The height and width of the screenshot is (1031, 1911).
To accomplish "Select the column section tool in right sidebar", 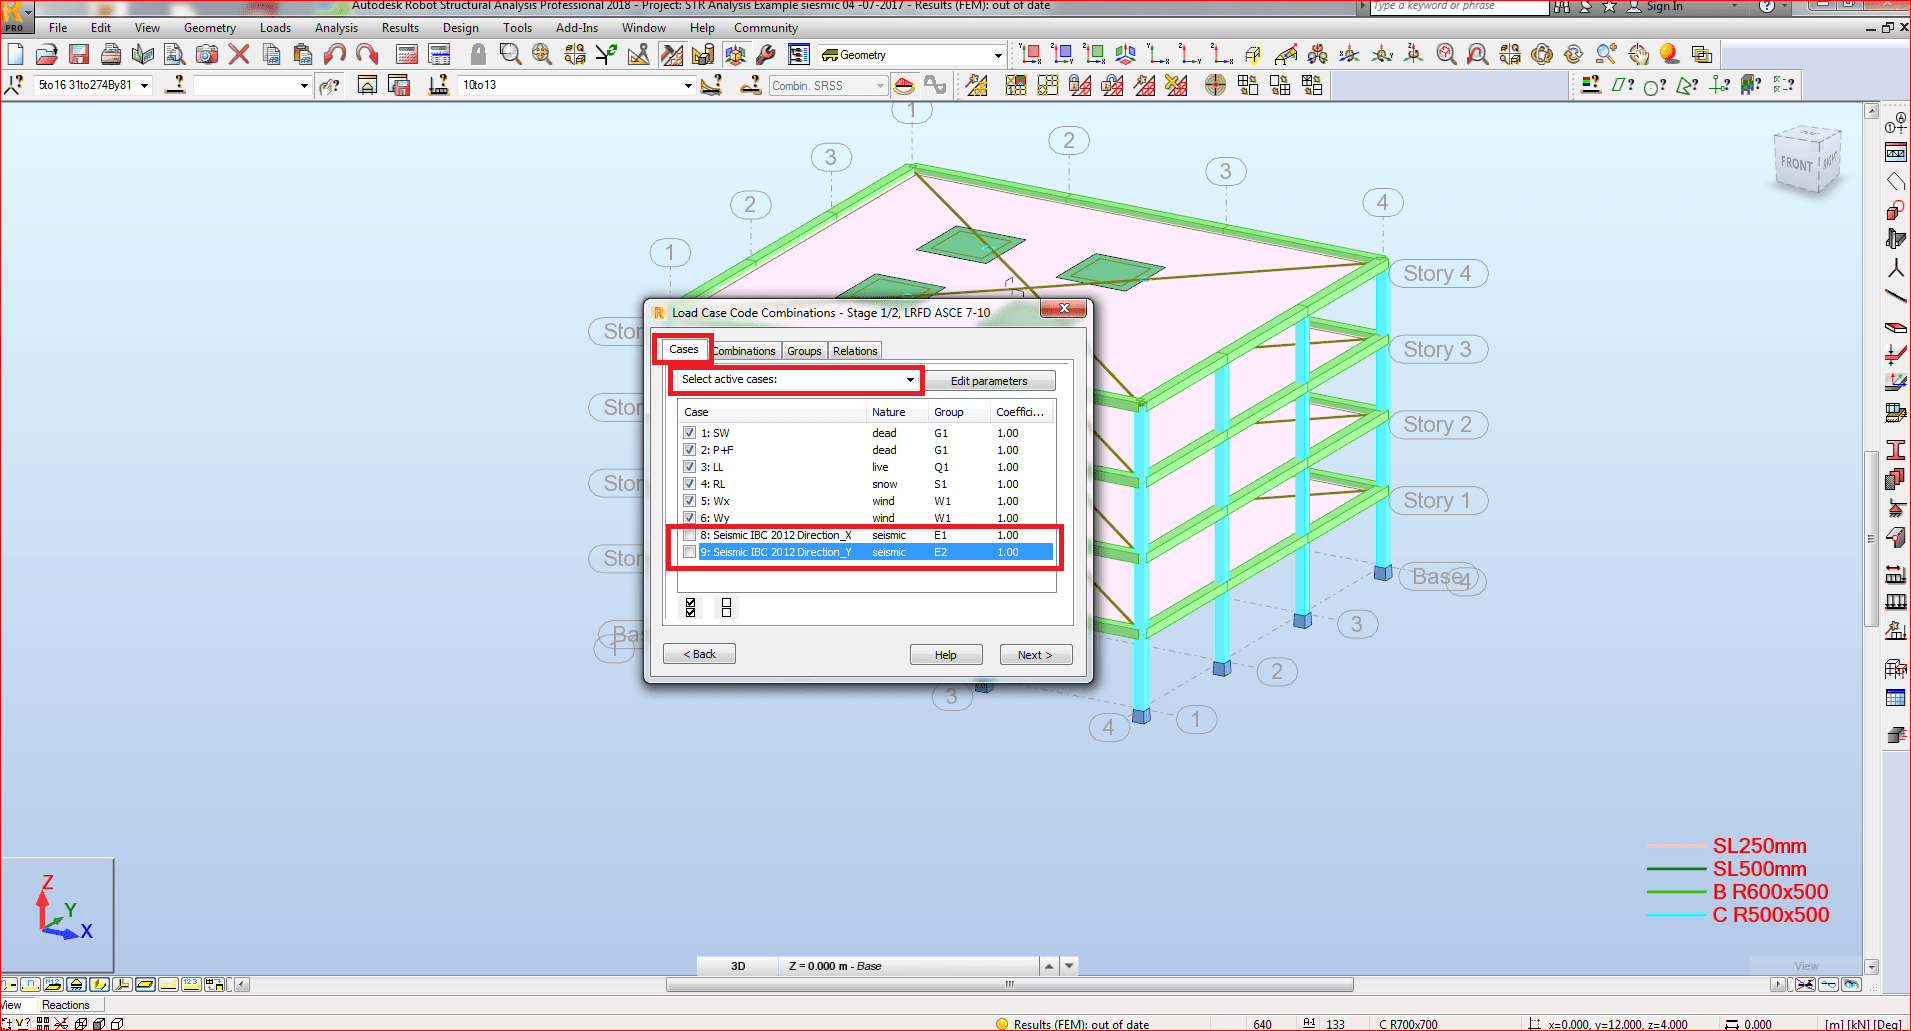I will [x=1895, y=449].
